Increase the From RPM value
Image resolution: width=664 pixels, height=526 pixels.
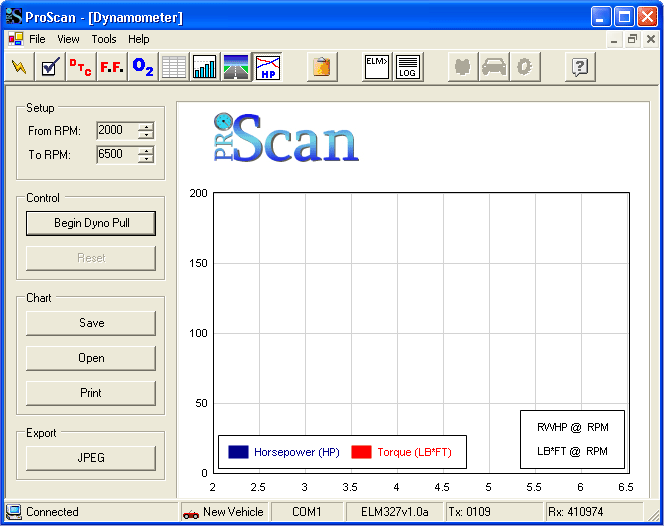click(x=146, y=127)
